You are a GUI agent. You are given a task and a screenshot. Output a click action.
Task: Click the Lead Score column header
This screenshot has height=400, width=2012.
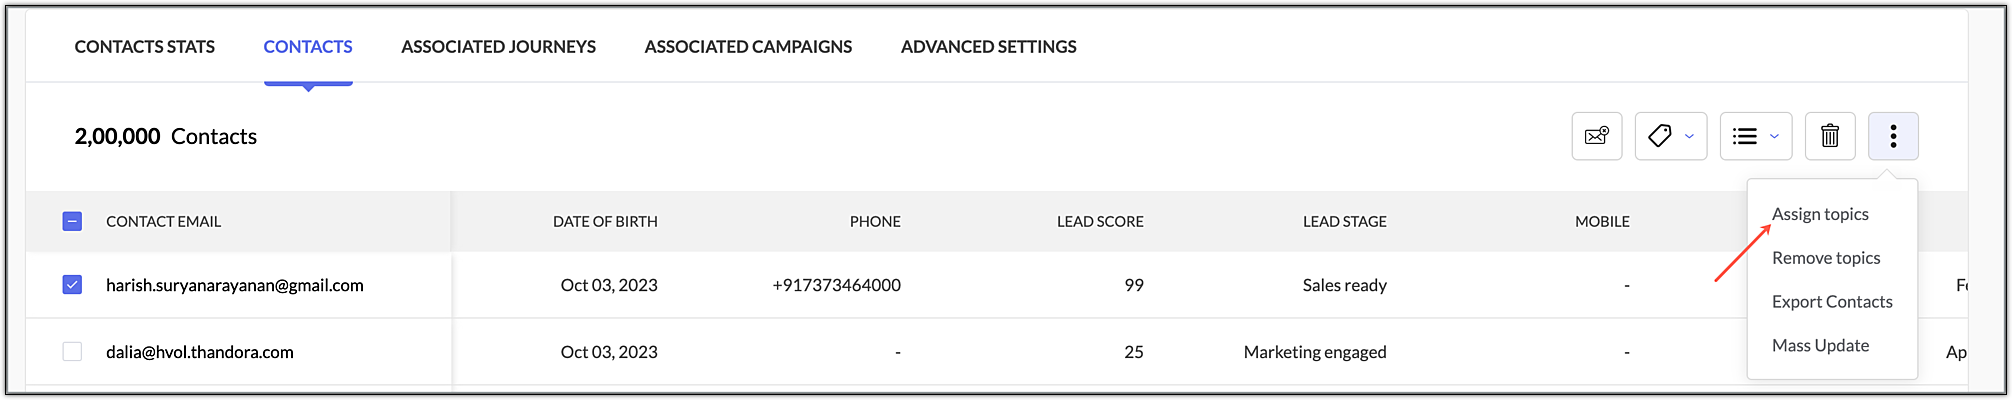pyautogui.click(x=1100, y=221)
